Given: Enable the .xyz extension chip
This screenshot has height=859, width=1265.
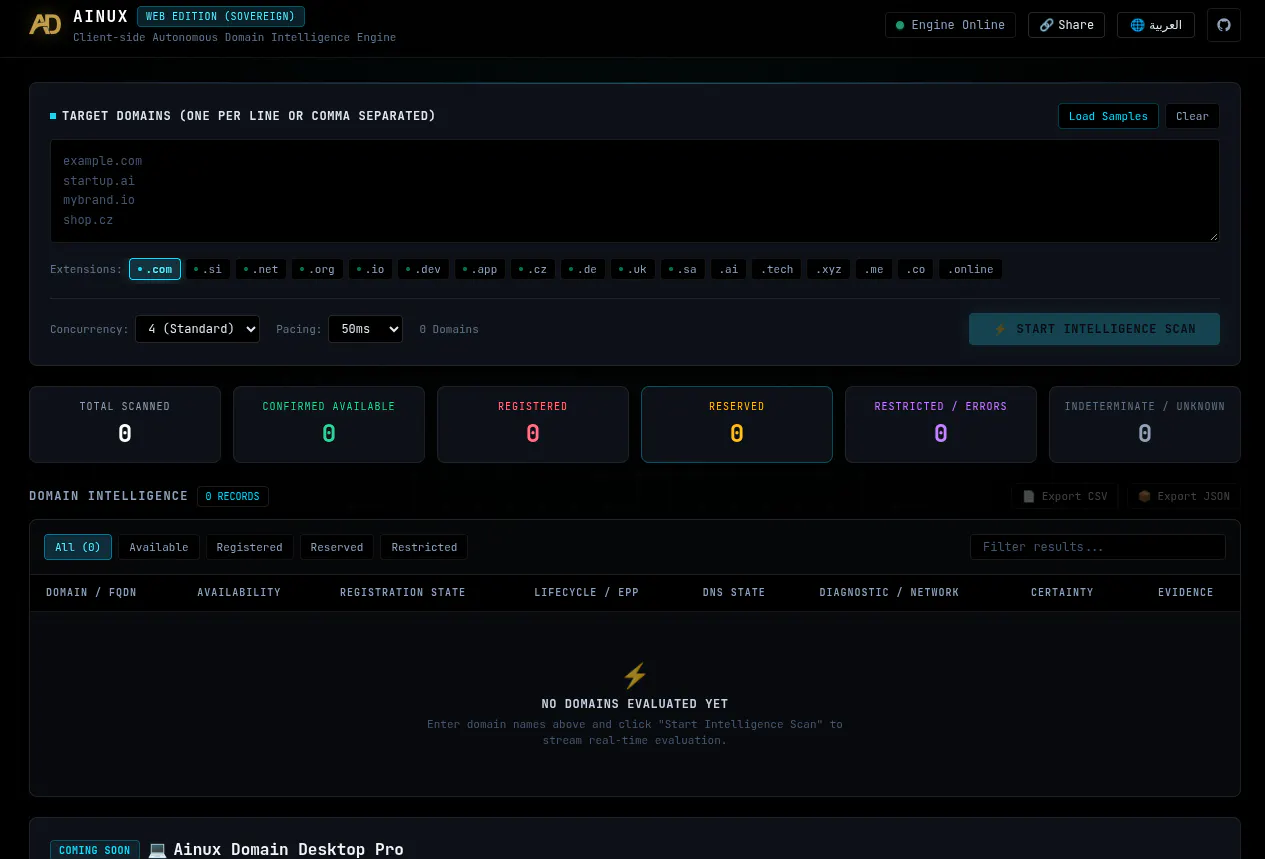Looking at the screenshot, I should point(829,269).
